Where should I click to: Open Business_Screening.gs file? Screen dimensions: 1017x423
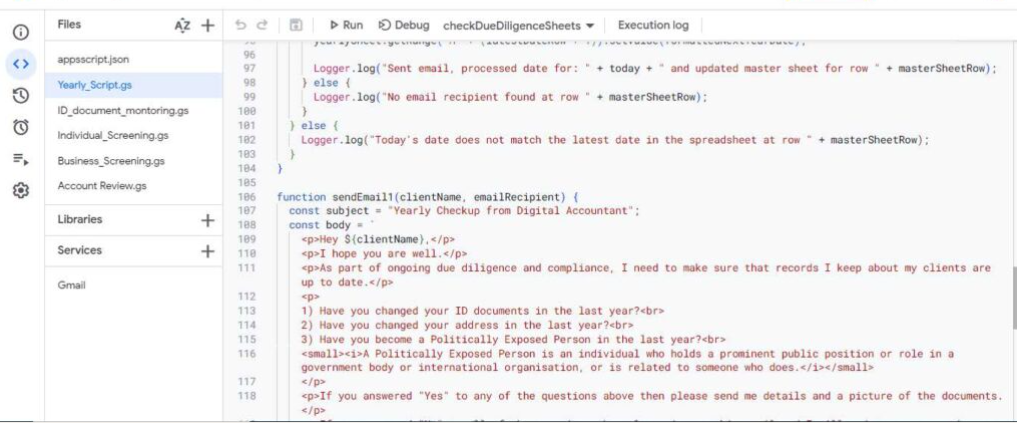point(111,160)
